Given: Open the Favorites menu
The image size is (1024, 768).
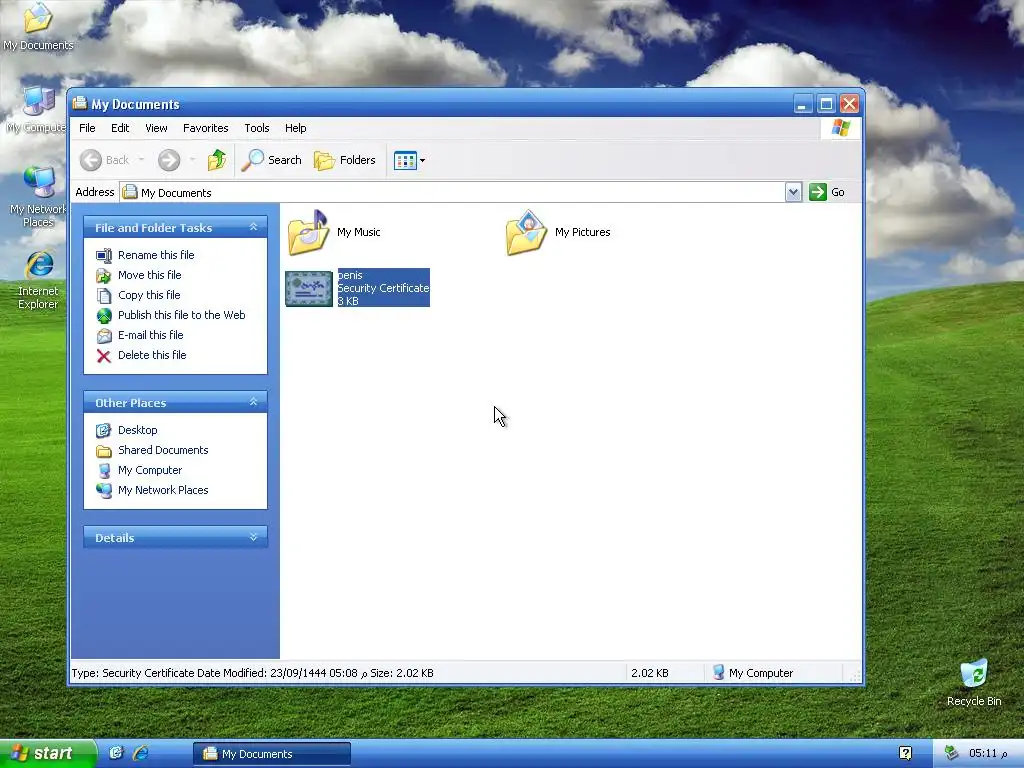Looking at the screenshot, I should point(206,128).
